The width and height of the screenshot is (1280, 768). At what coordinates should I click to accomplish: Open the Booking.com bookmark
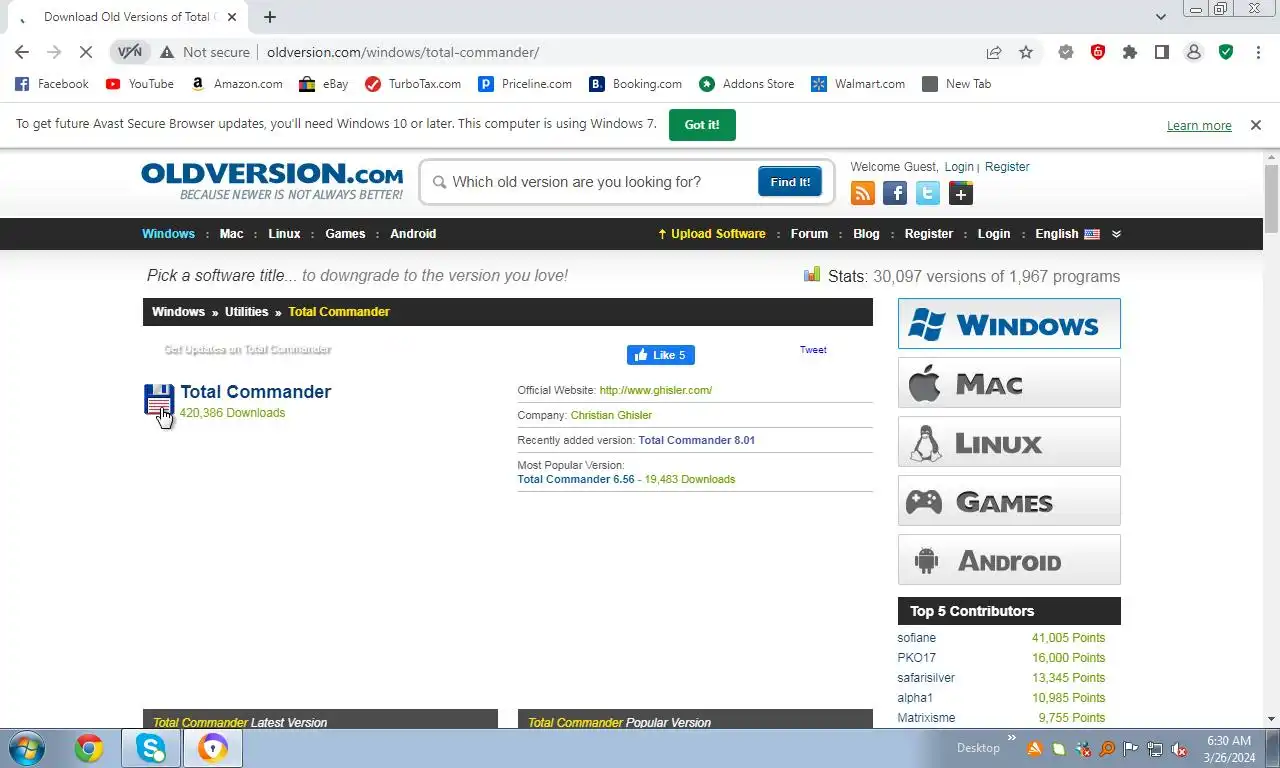(636, 84)
